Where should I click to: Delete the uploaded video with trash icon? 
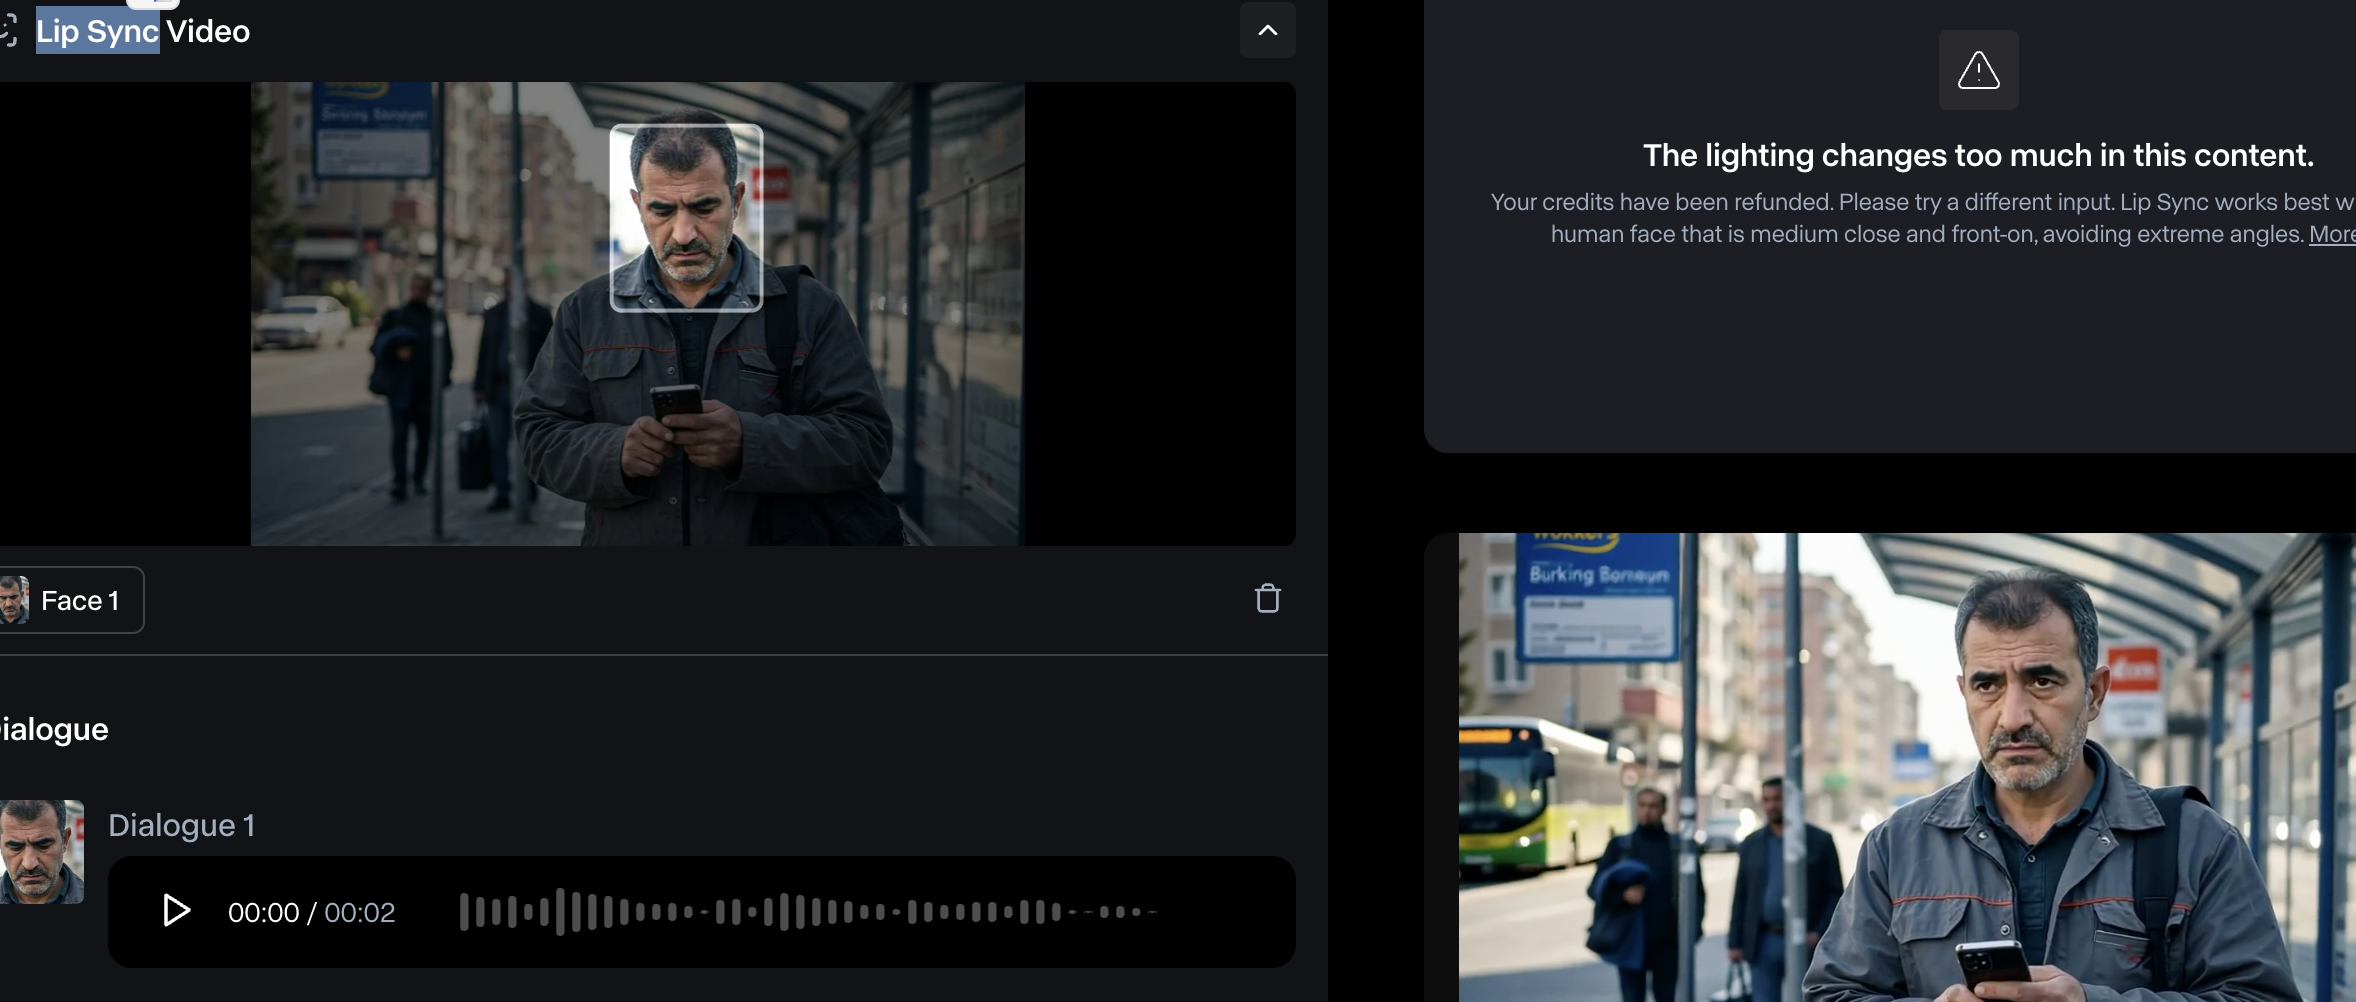point(1267,598)
